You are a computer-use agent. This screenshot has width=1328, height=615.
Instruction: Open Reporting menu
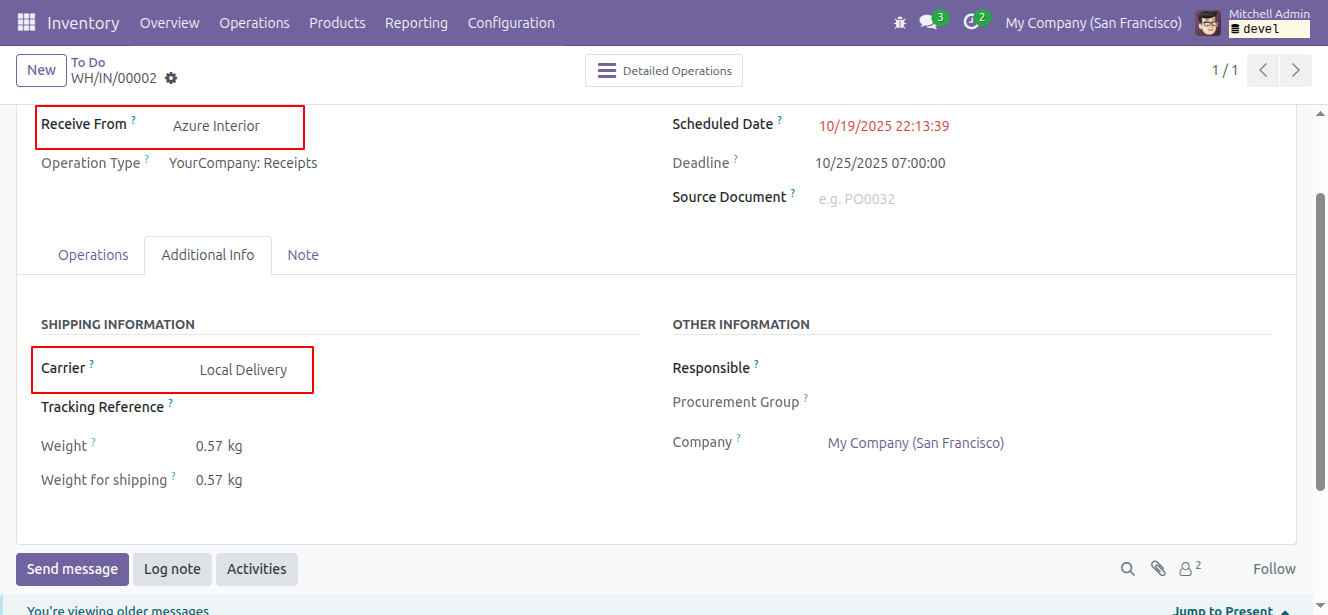[416, 22]
